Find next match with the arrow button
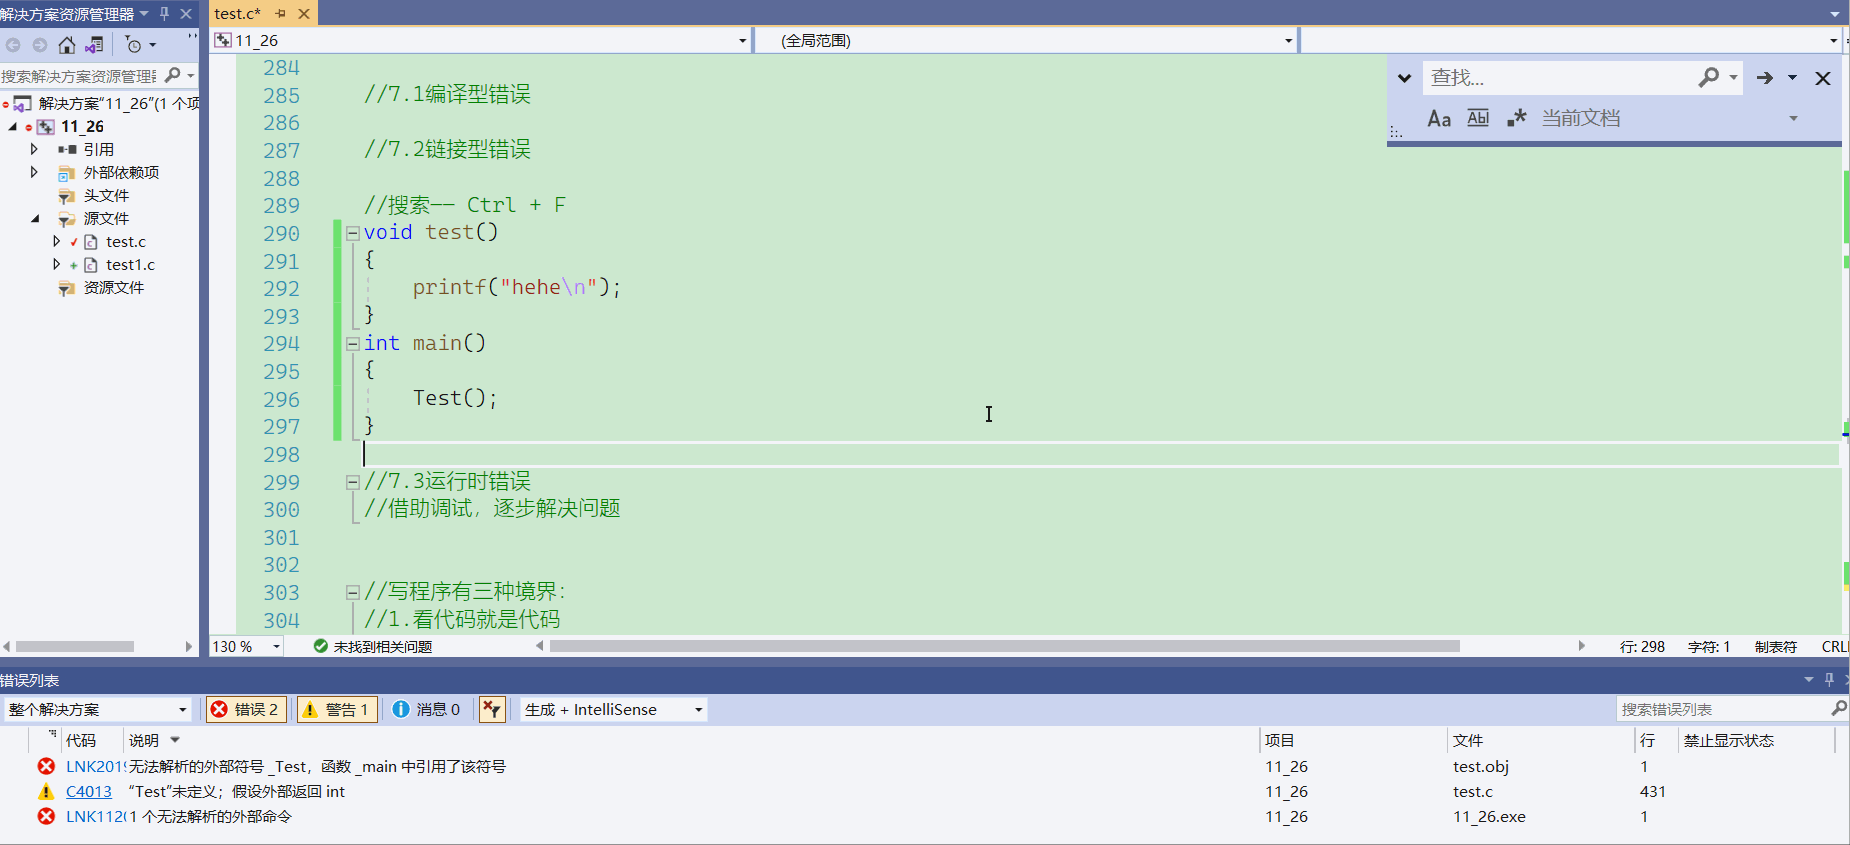This screenshot has height=845, width=1850. click(1765, 77)
